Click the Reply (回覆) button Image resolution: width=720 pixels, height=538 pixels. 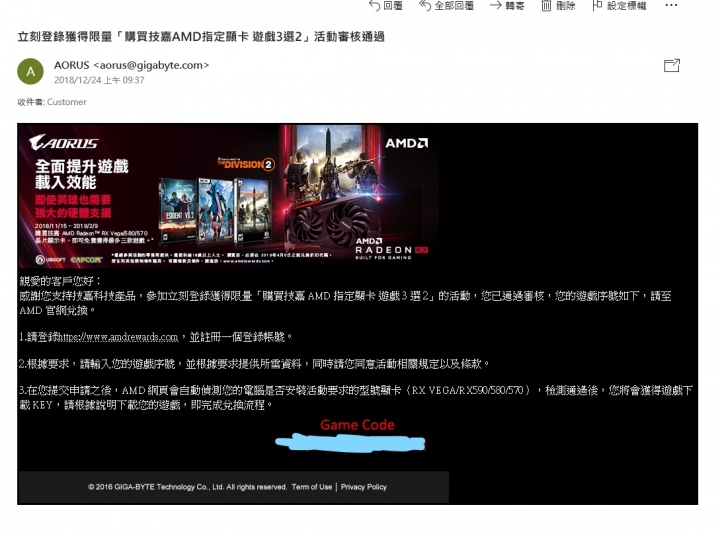tap(386, 6)
